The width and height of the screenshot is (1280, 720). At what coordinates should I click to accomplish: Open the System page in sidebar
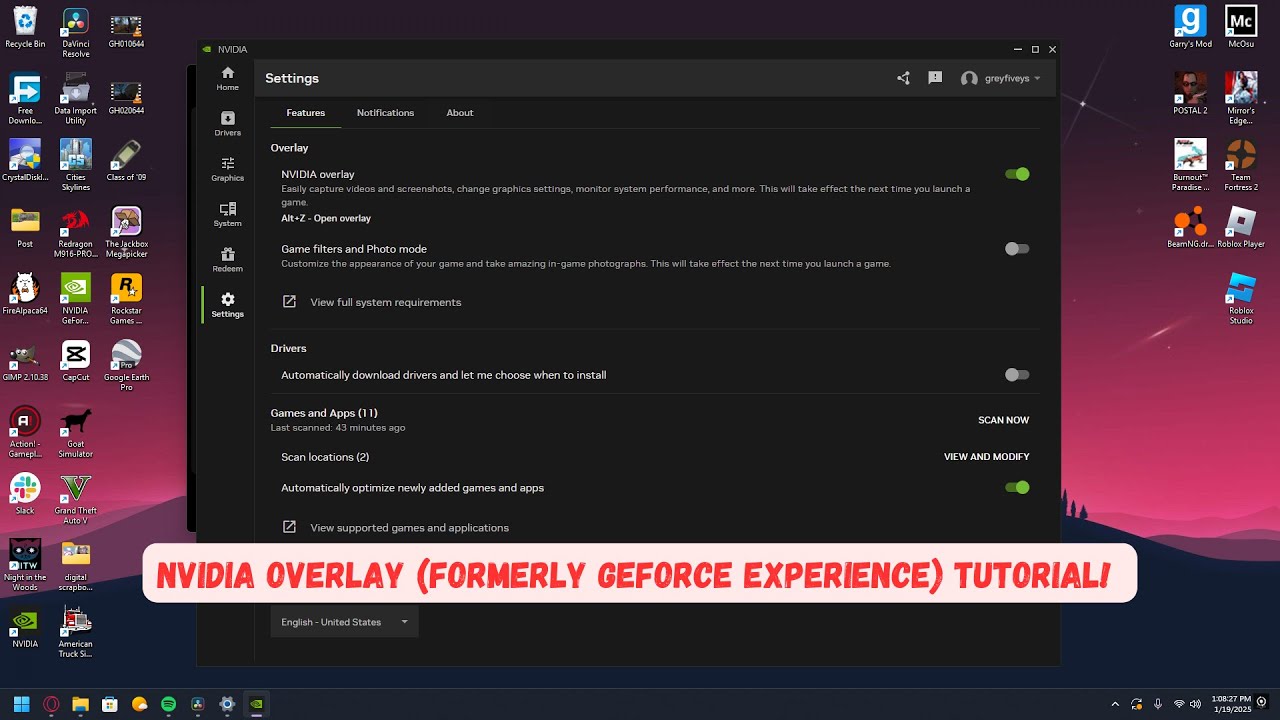coord(227,214)
